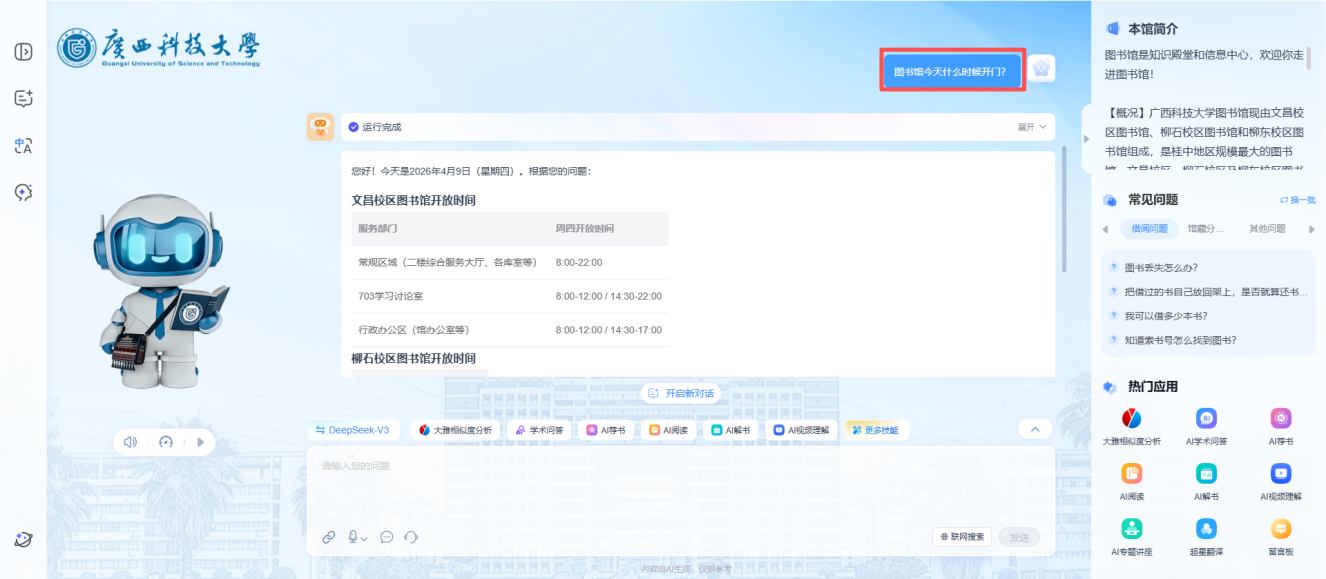Open the AI专题讲座 app icon
The height and width of the screenshot is (579, 1326).
(1131, 529)
